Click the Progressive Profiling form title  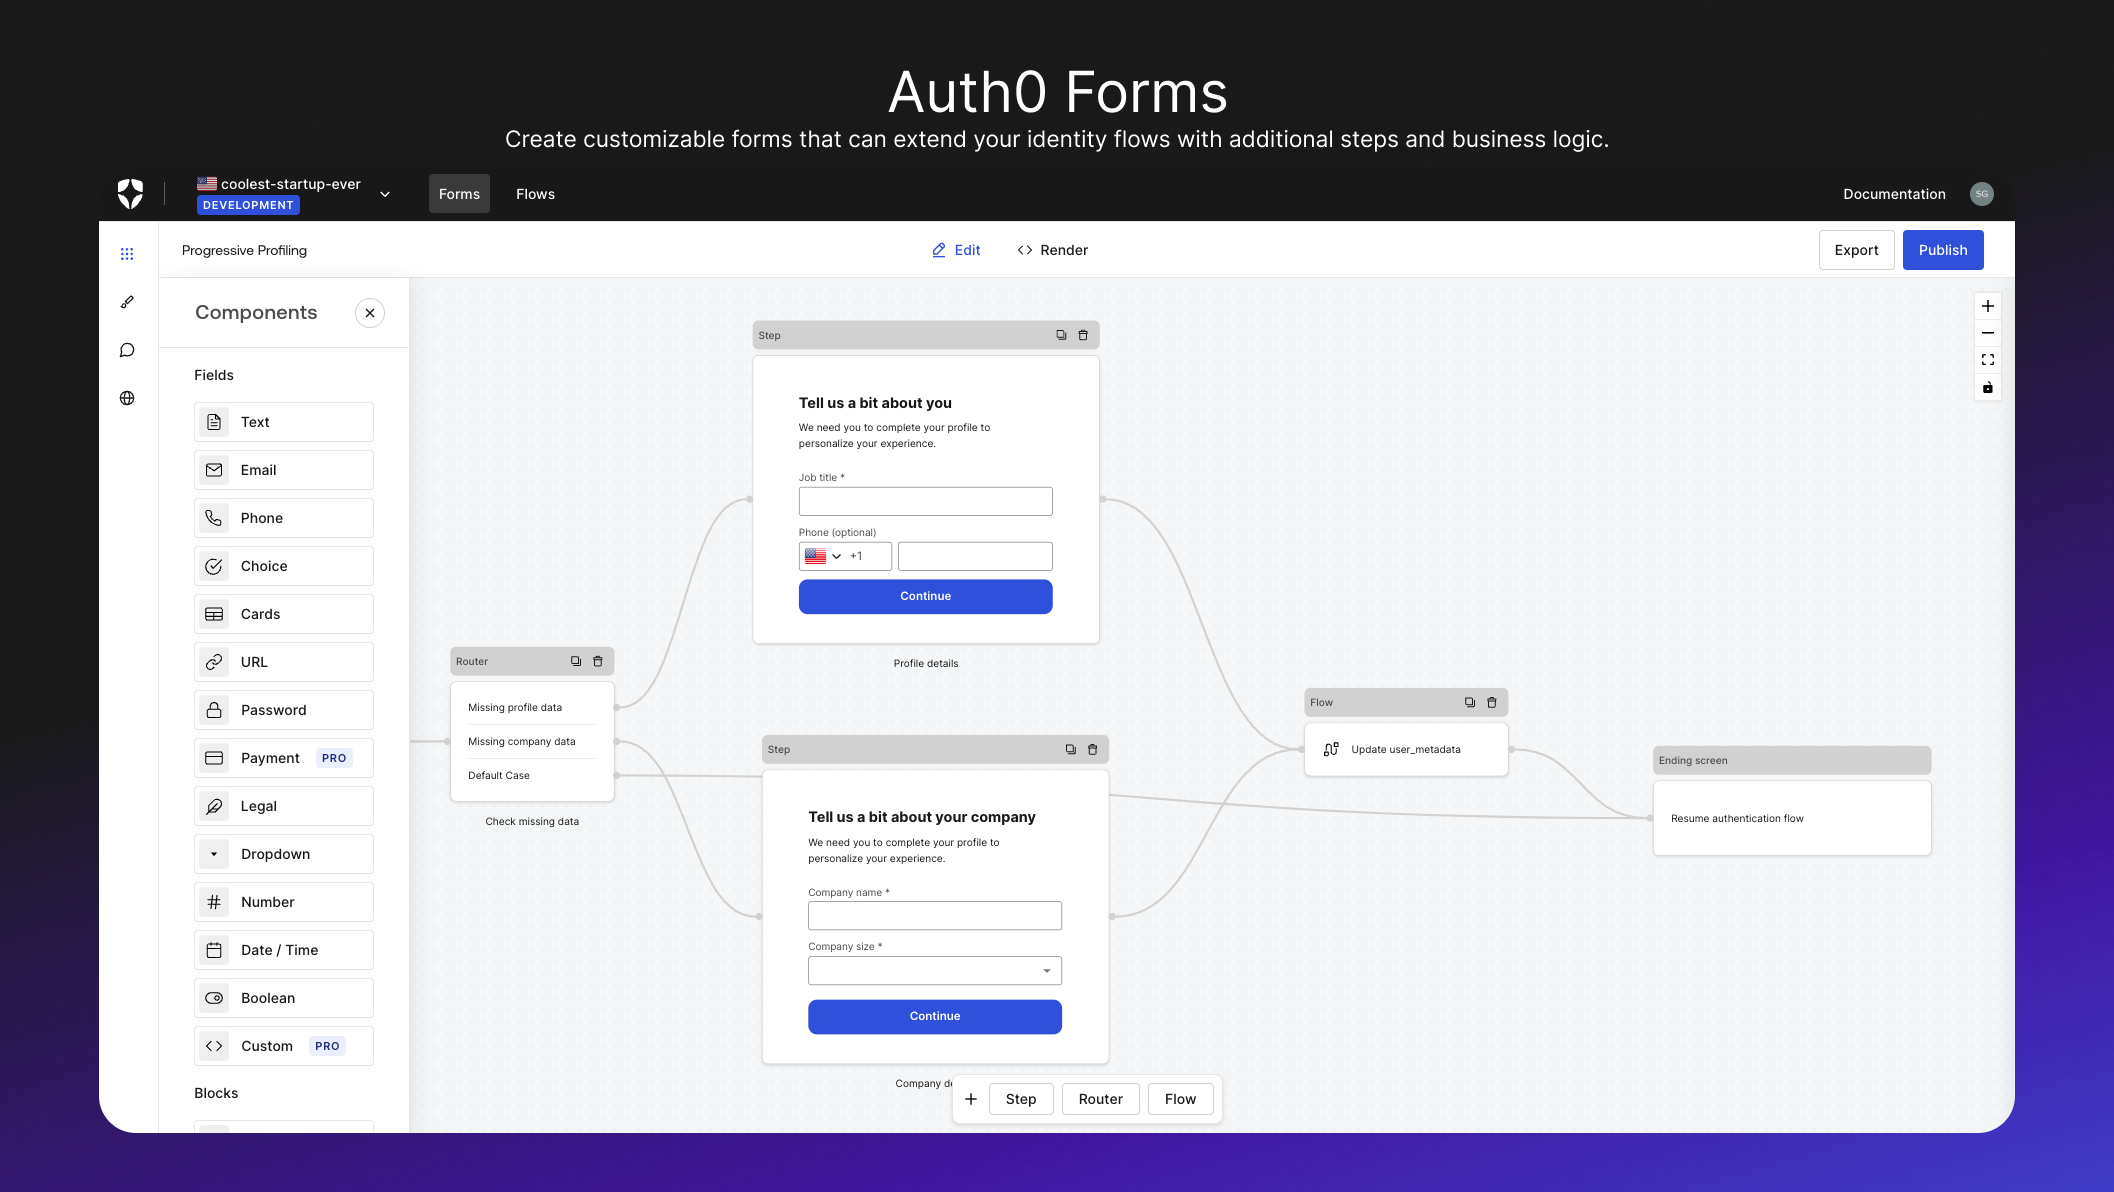click(x=244, y=250)
